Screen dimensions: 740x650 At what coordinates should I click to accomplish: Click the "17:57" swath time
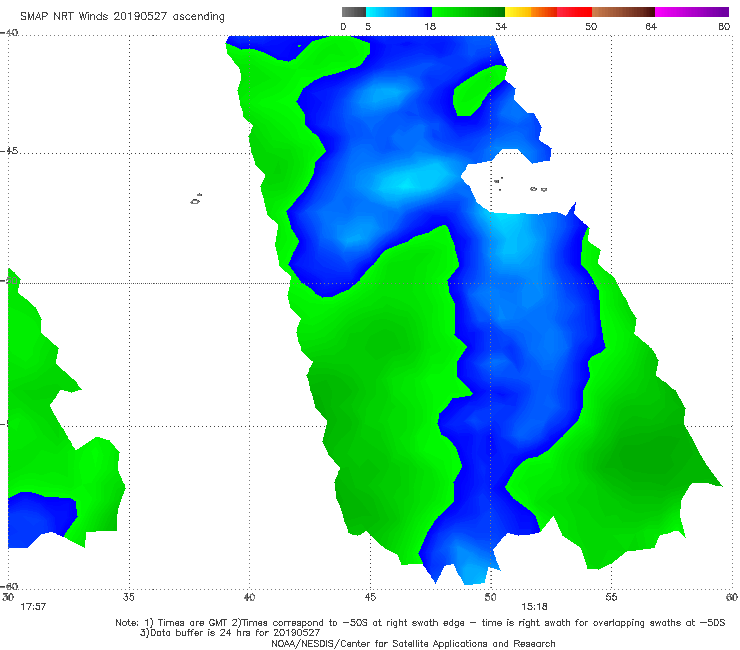click(x=33, y=607)
